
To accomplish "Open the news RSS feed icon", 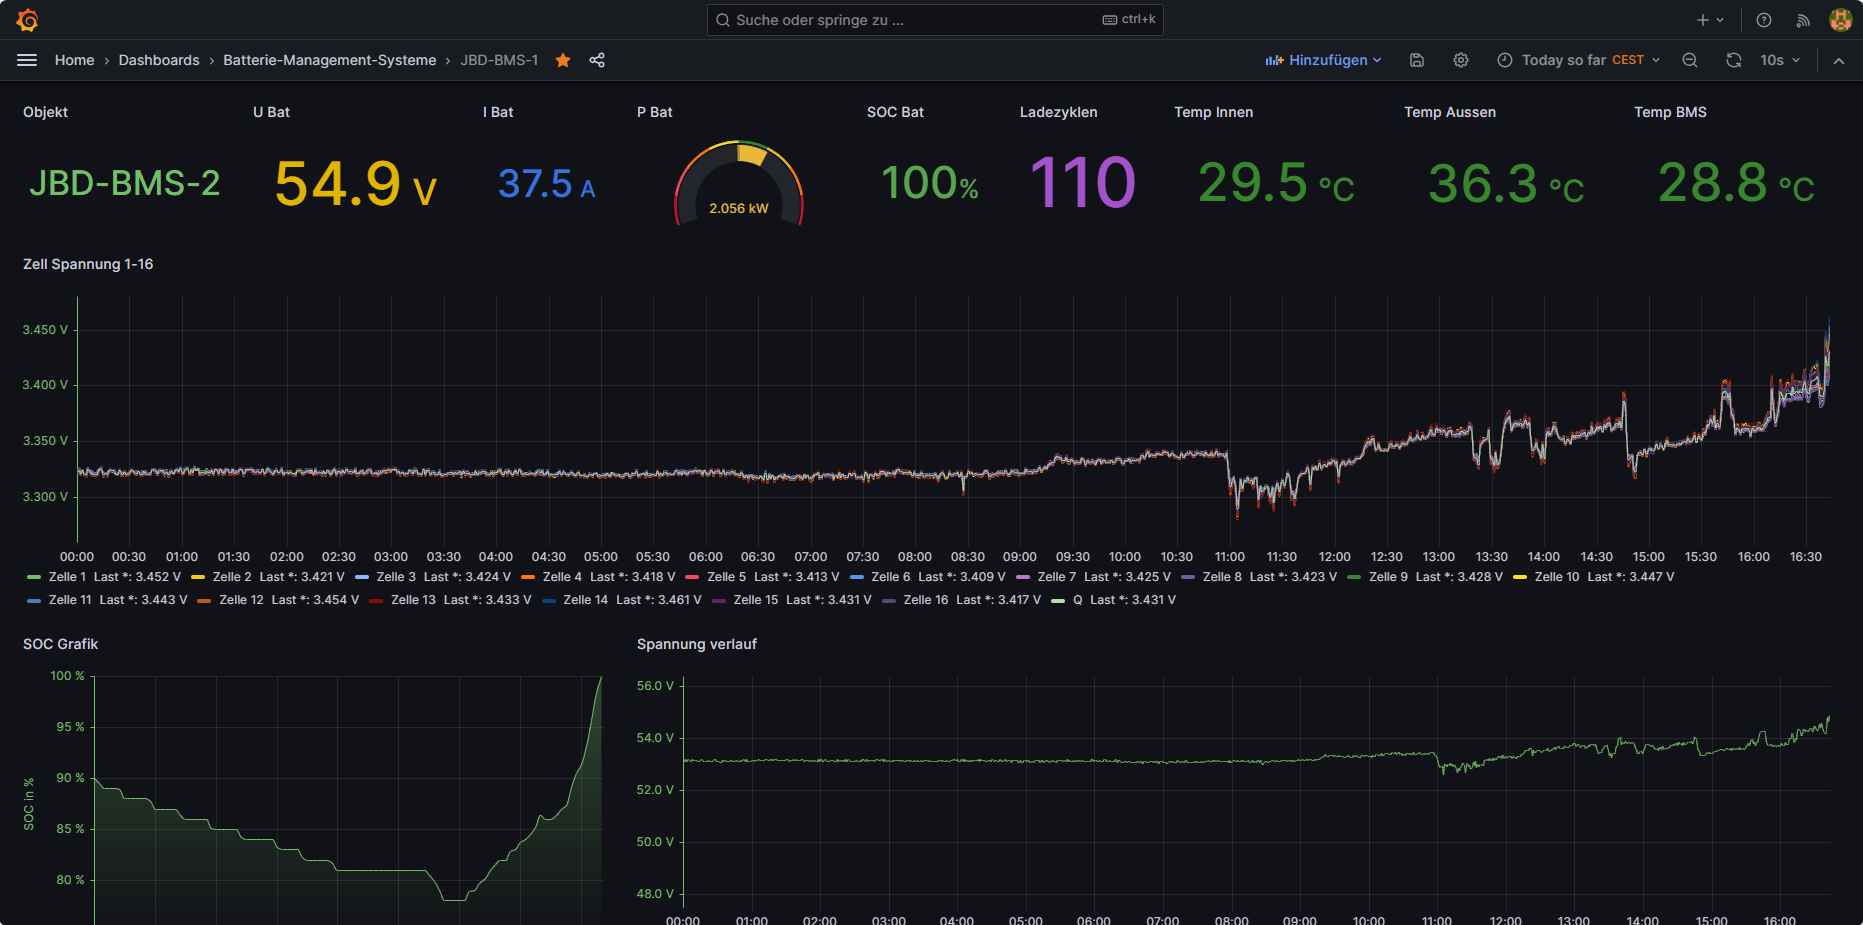I will [x=1803, y=20].
